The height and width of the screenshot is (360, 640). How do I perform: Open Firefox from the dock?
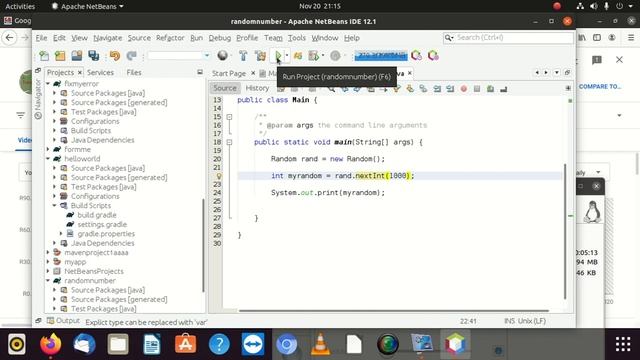pos(51,344)
